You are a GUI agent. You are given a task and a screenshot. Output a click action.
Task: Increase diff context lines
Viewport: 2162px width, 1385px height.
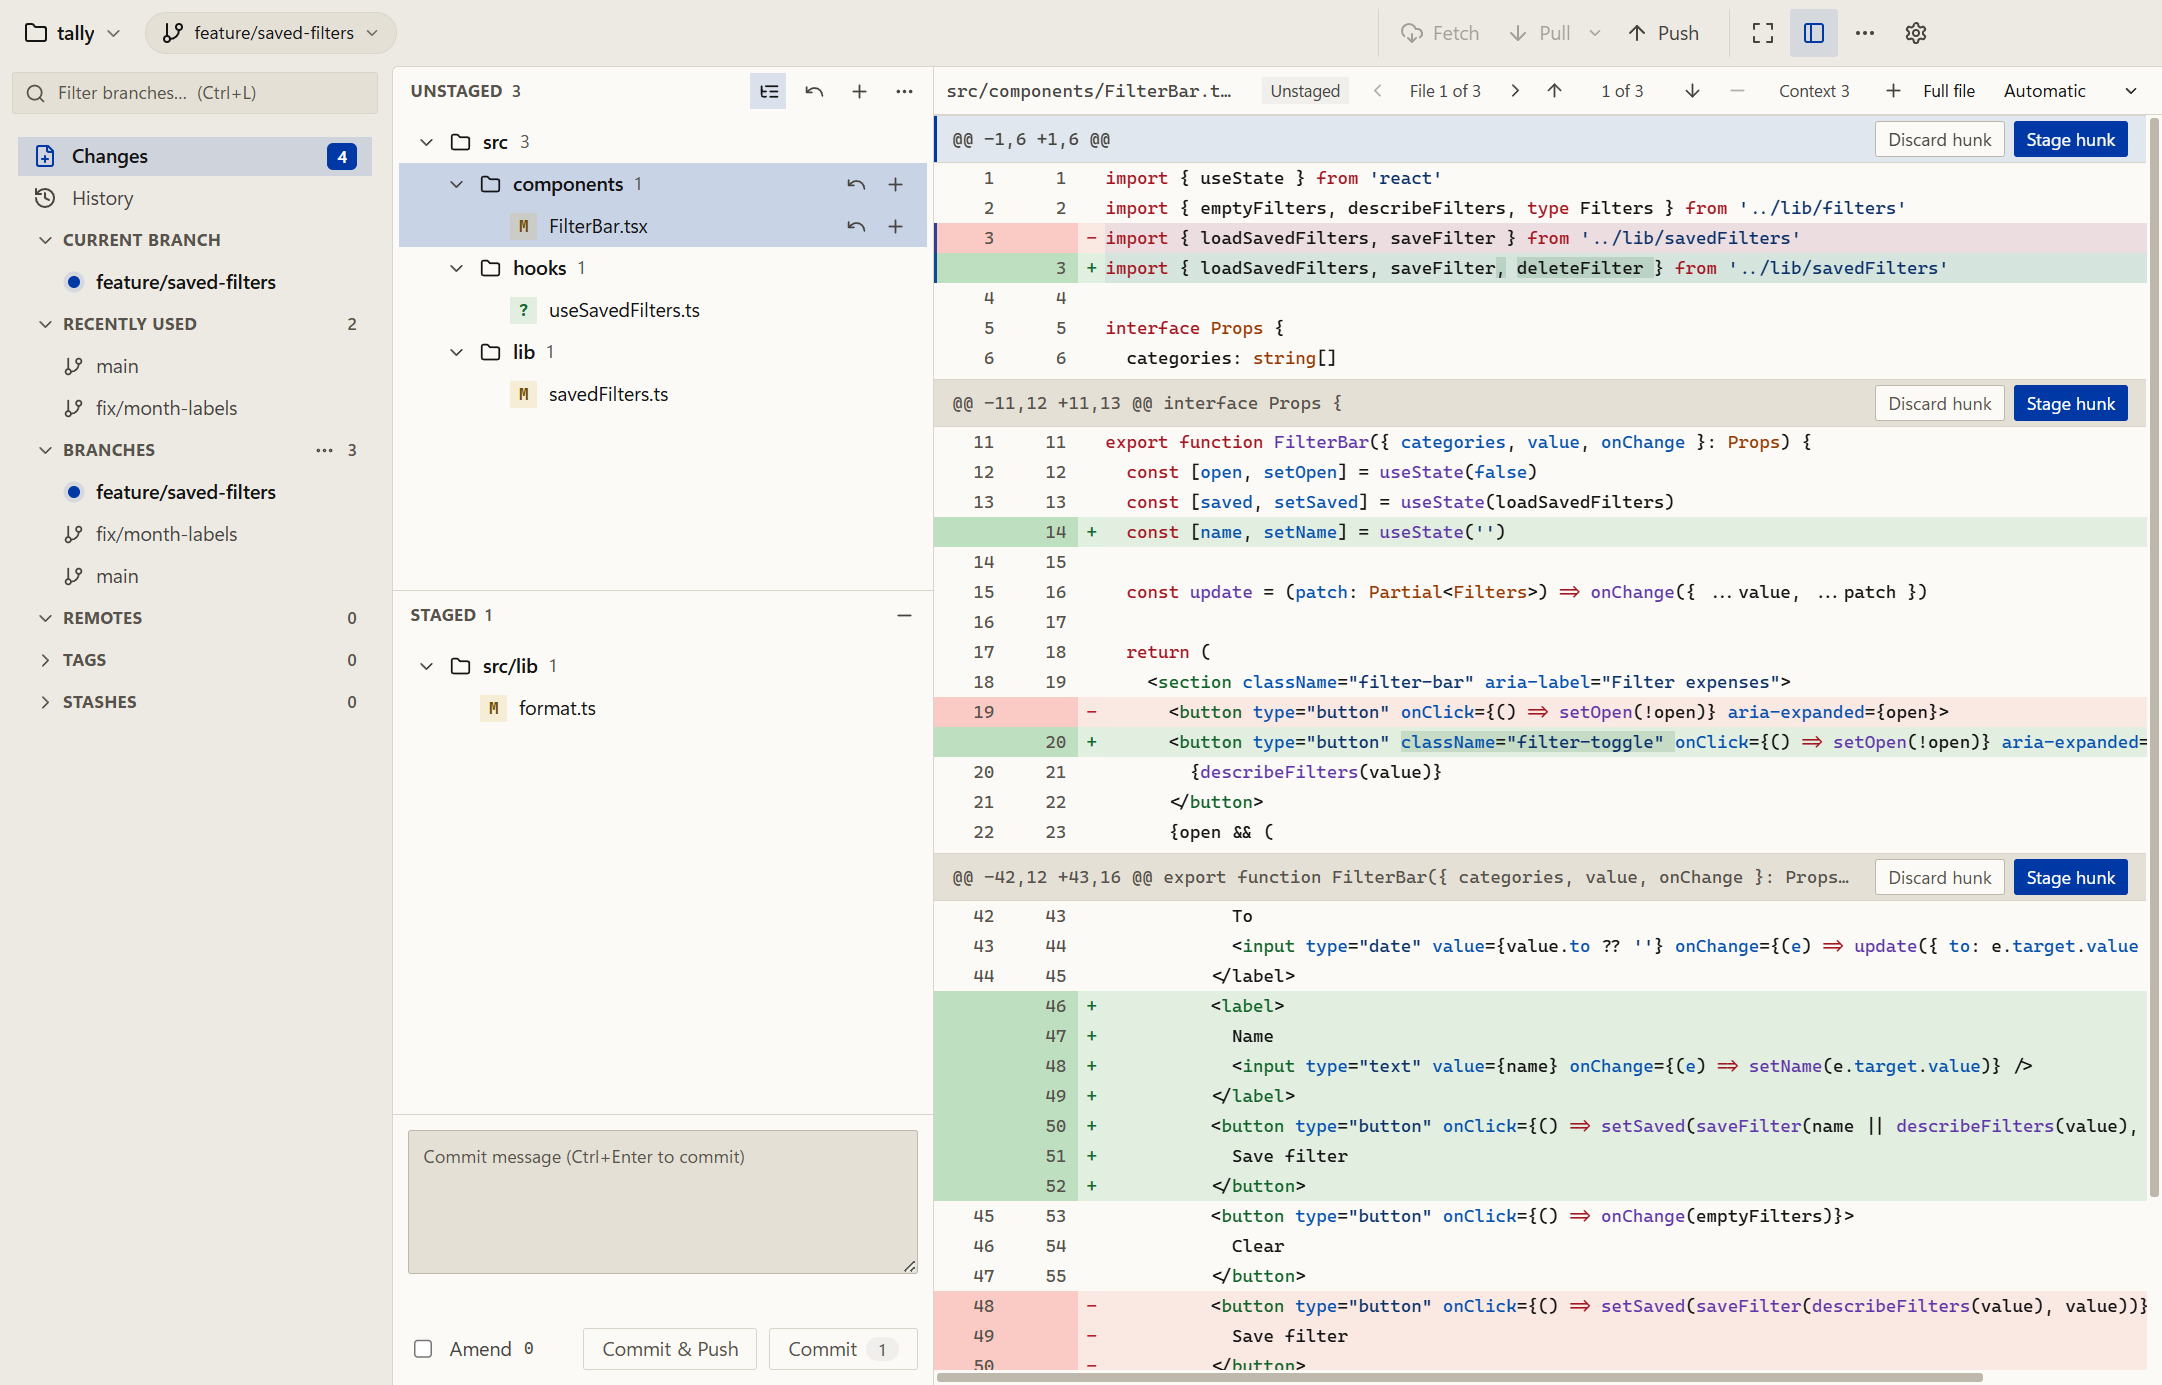point(1893,91)
